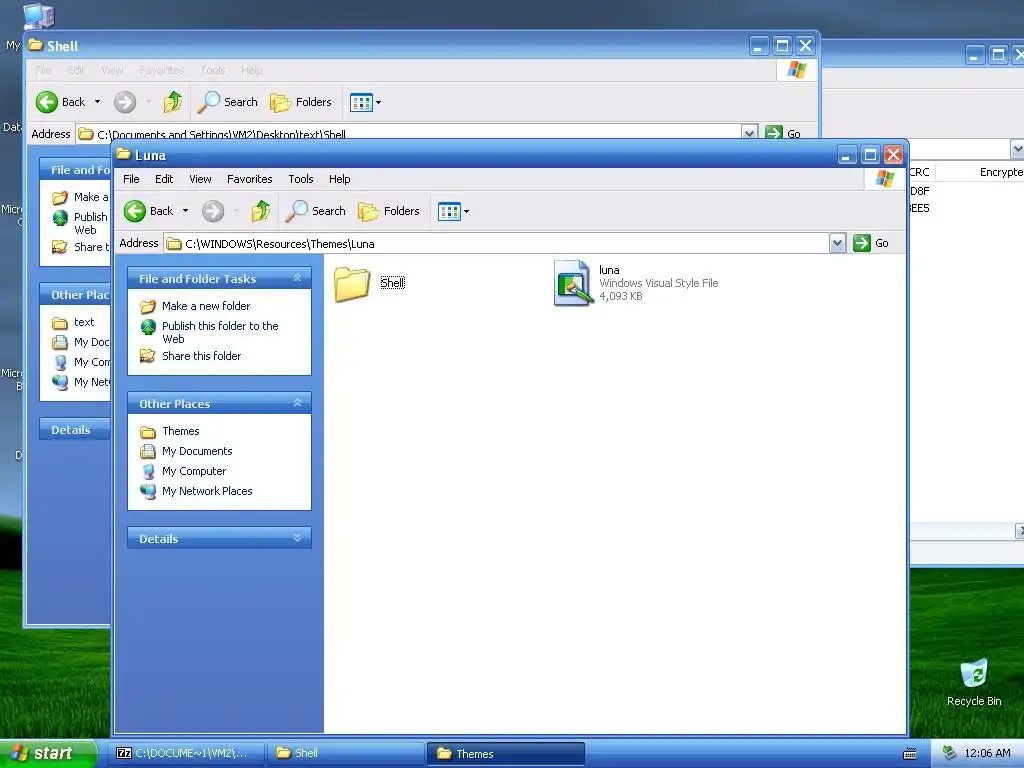Viewport: 1024px width, 768px height.
Task: Click safely remove hardware tray icon
Action: pos(950,753)
